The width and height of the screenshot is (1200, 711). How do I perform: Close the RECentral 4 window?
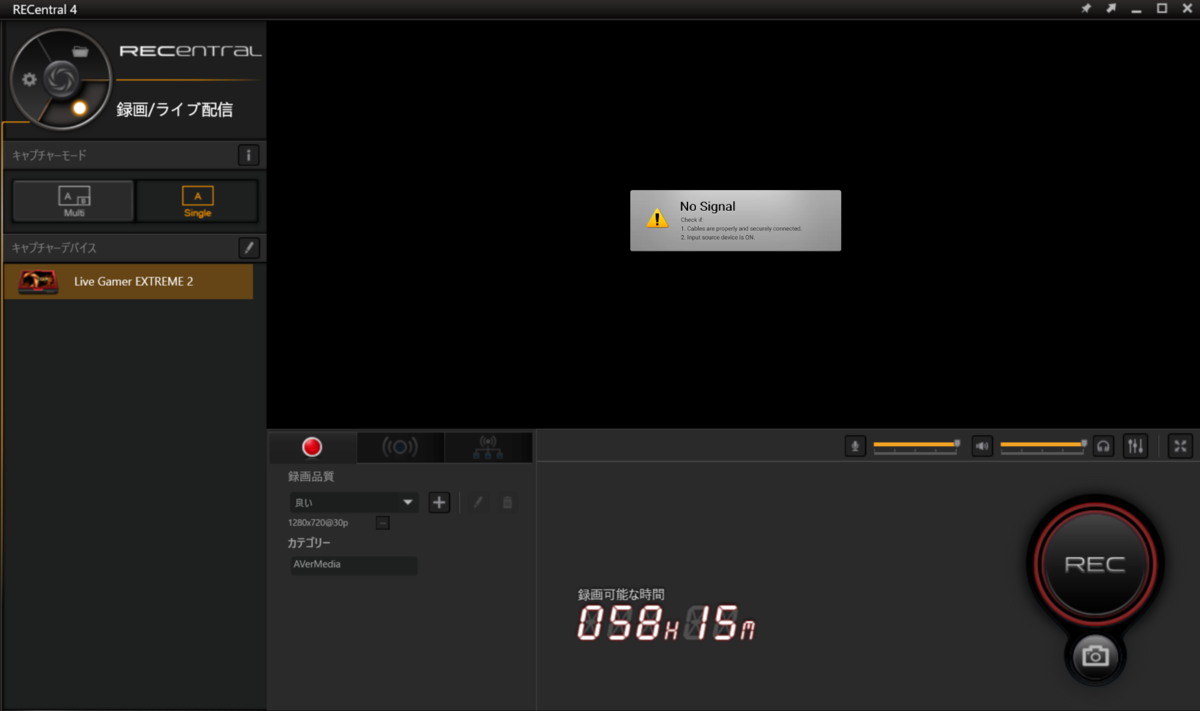tap(1187, 8)
